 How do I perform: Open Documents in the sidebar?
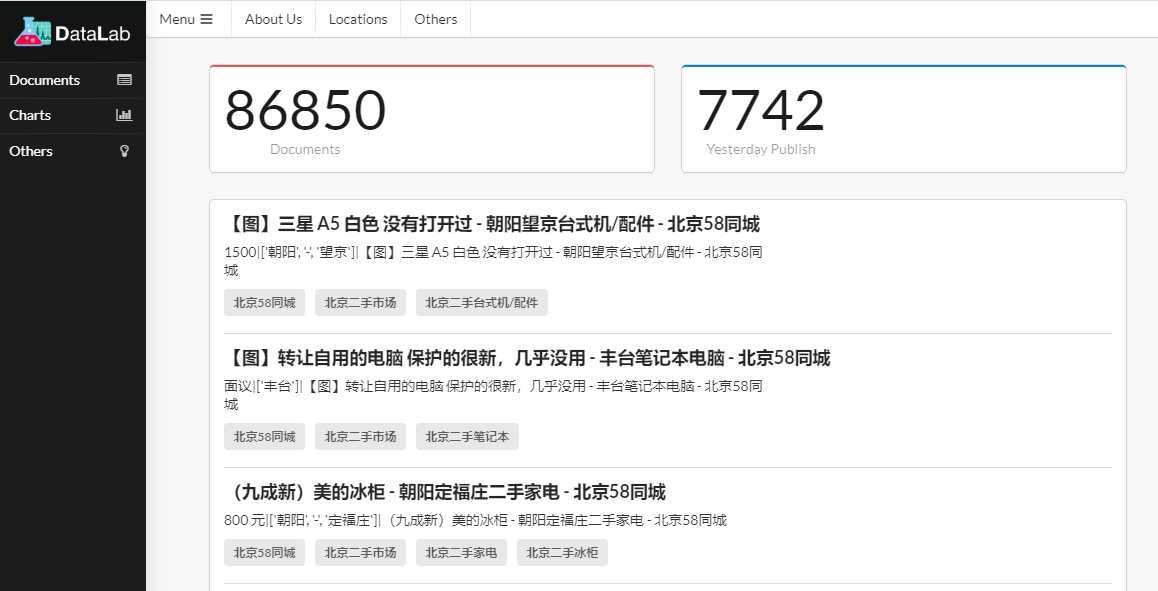click(x=73, y=80)
